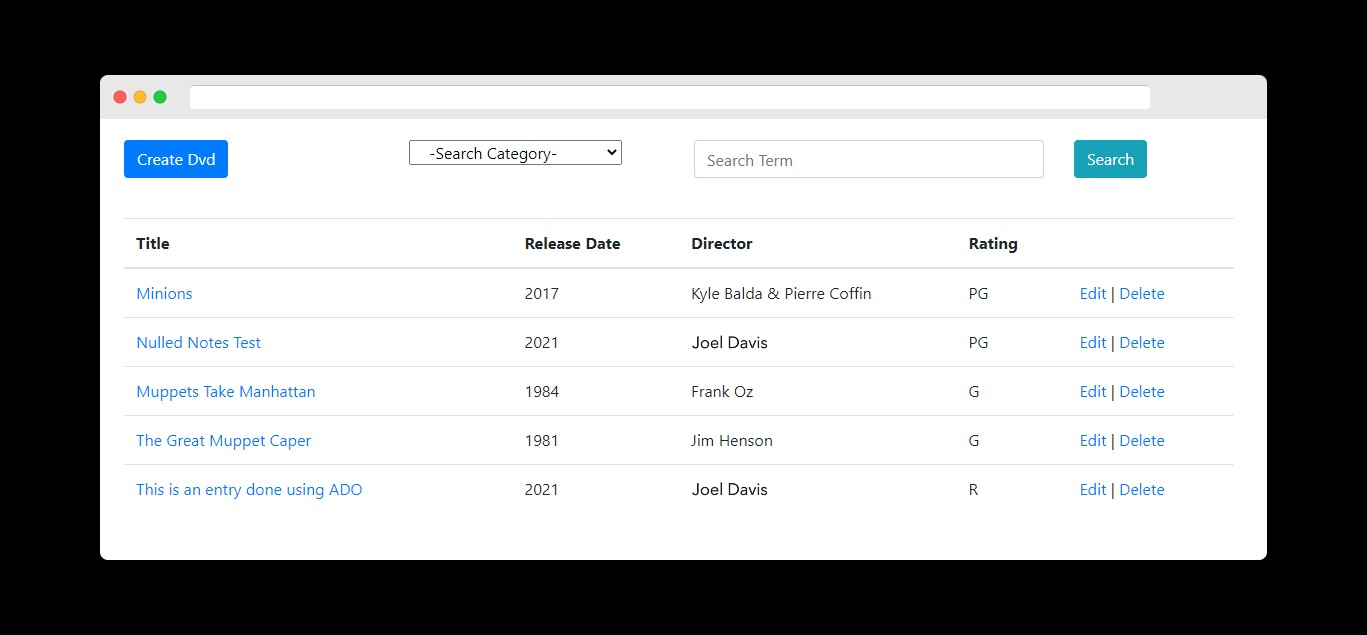Click the Release Date column header
Image resolution: width=1367 pixels, height=635 pixels.
click(572, 243)
